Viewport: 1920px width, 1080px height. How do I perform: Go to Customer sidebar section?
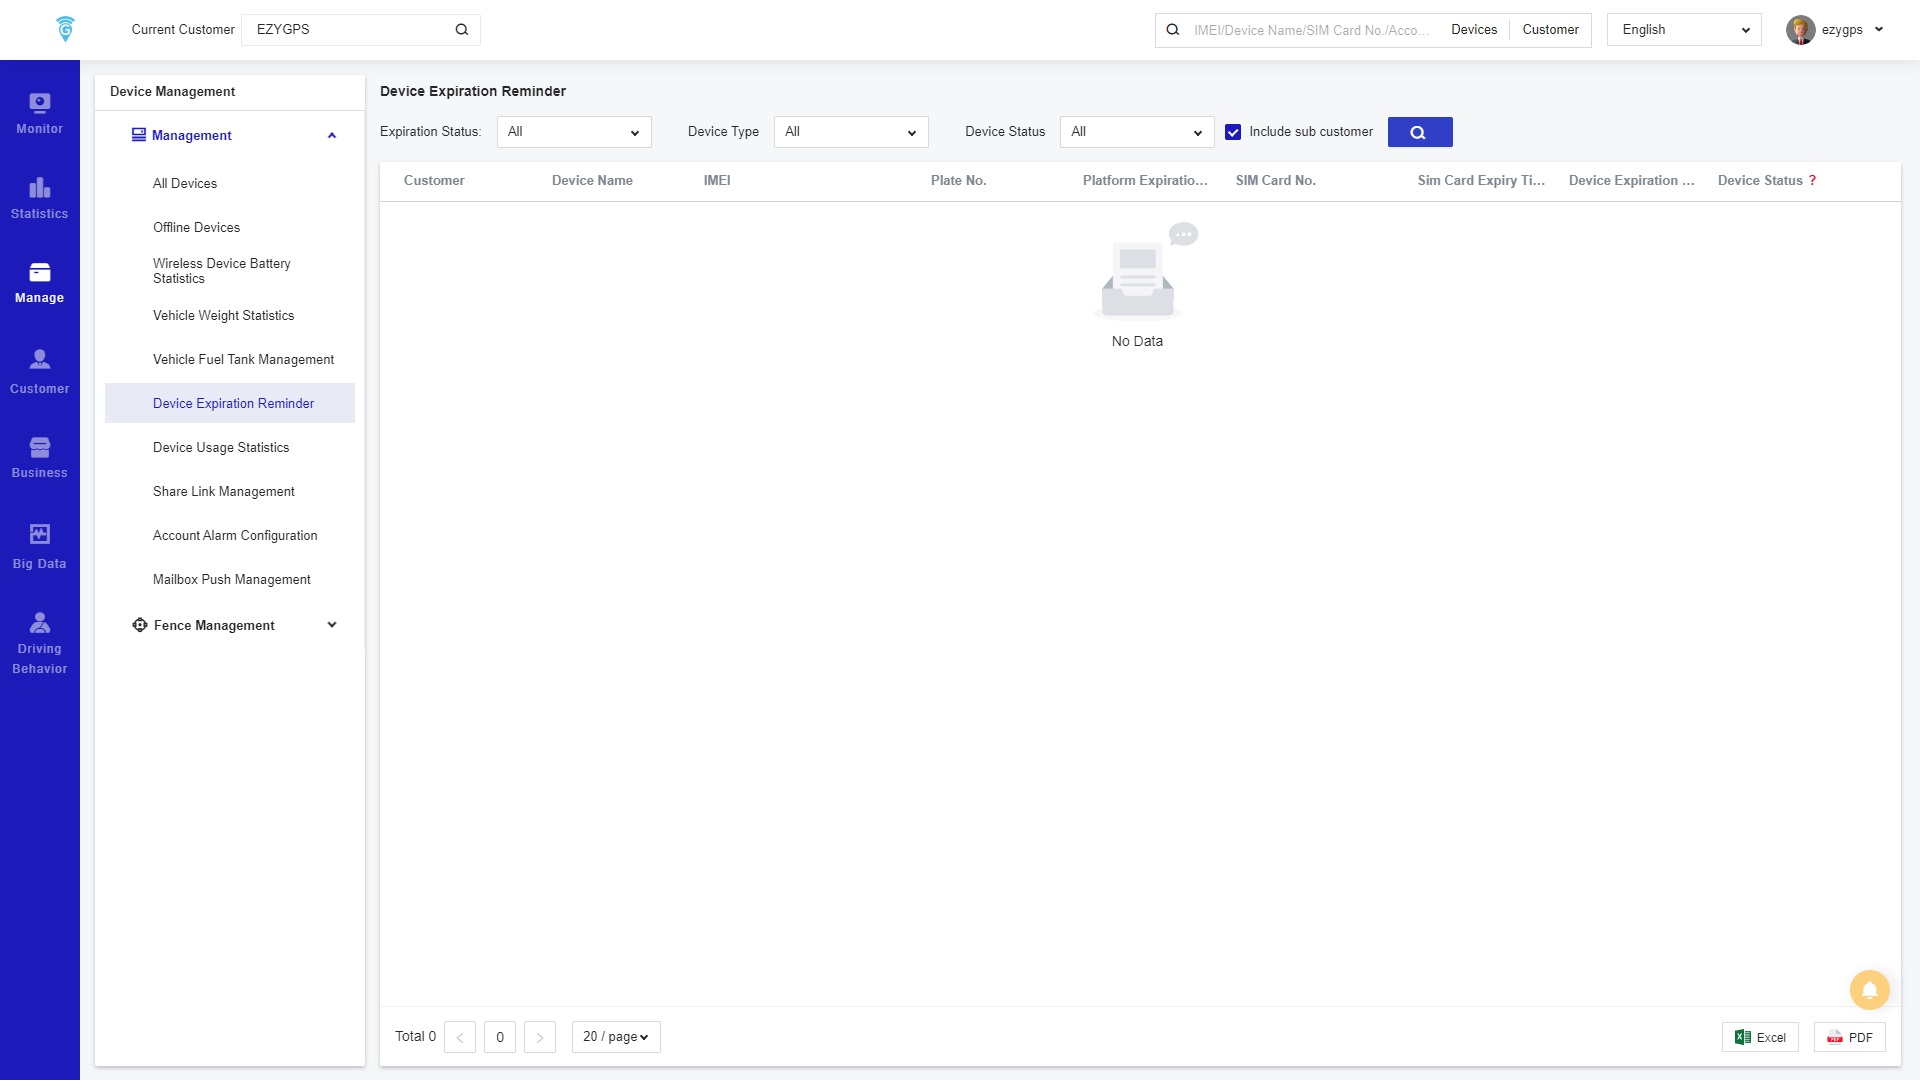click(39, 372)
